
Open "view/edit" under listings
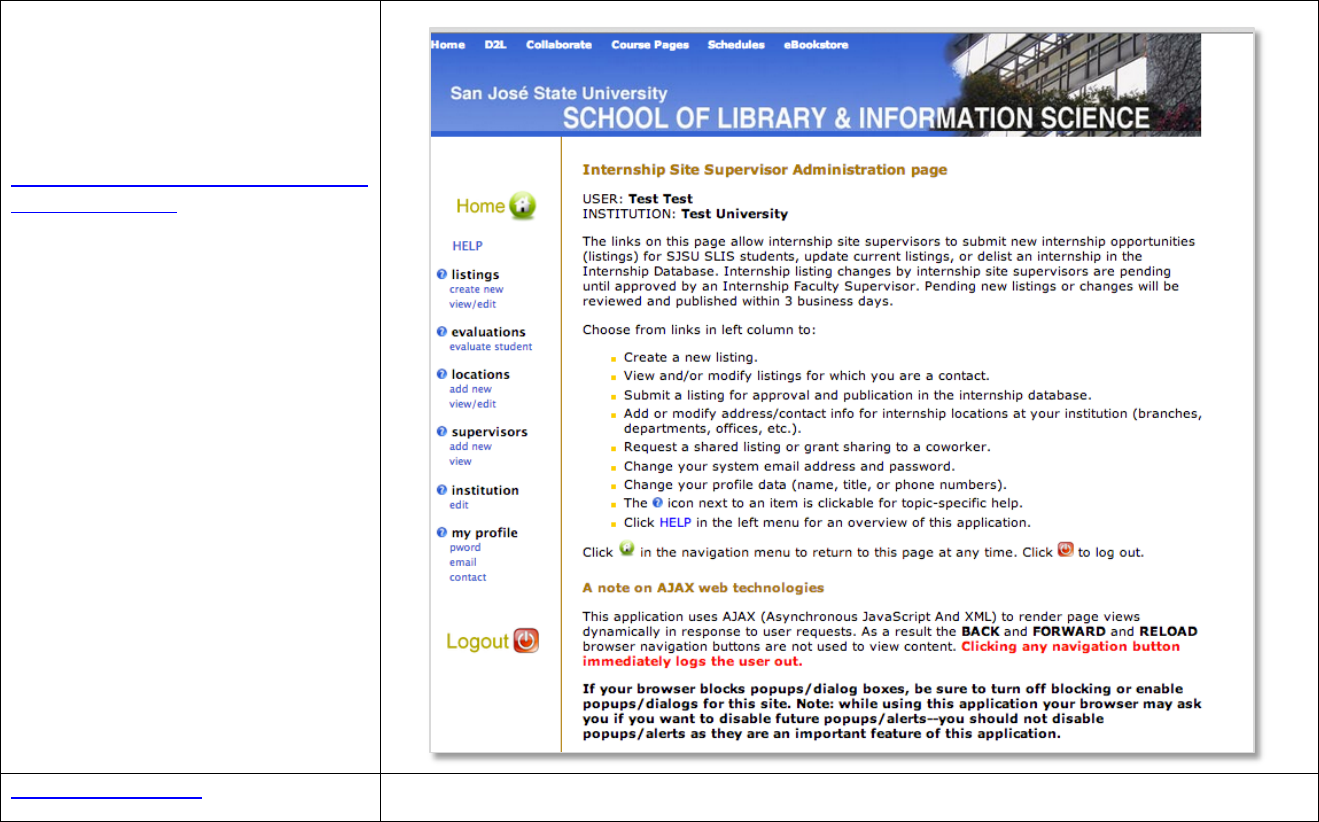click(x=472, y=304)
